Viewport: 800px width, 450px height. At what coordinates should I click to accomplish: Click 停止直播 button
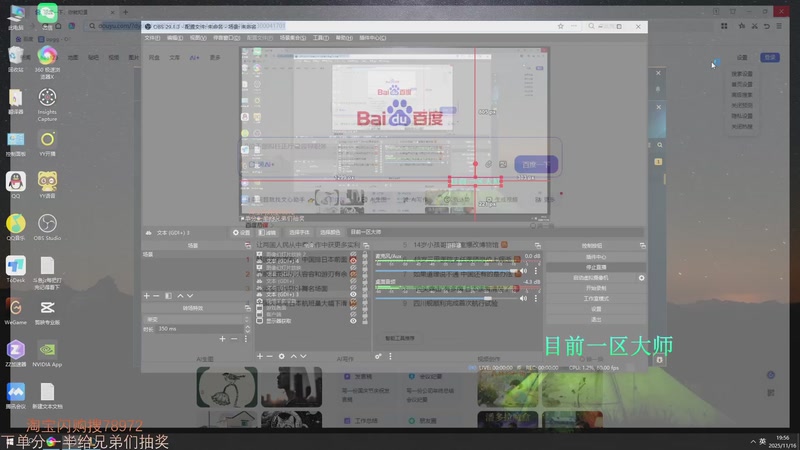595,267
